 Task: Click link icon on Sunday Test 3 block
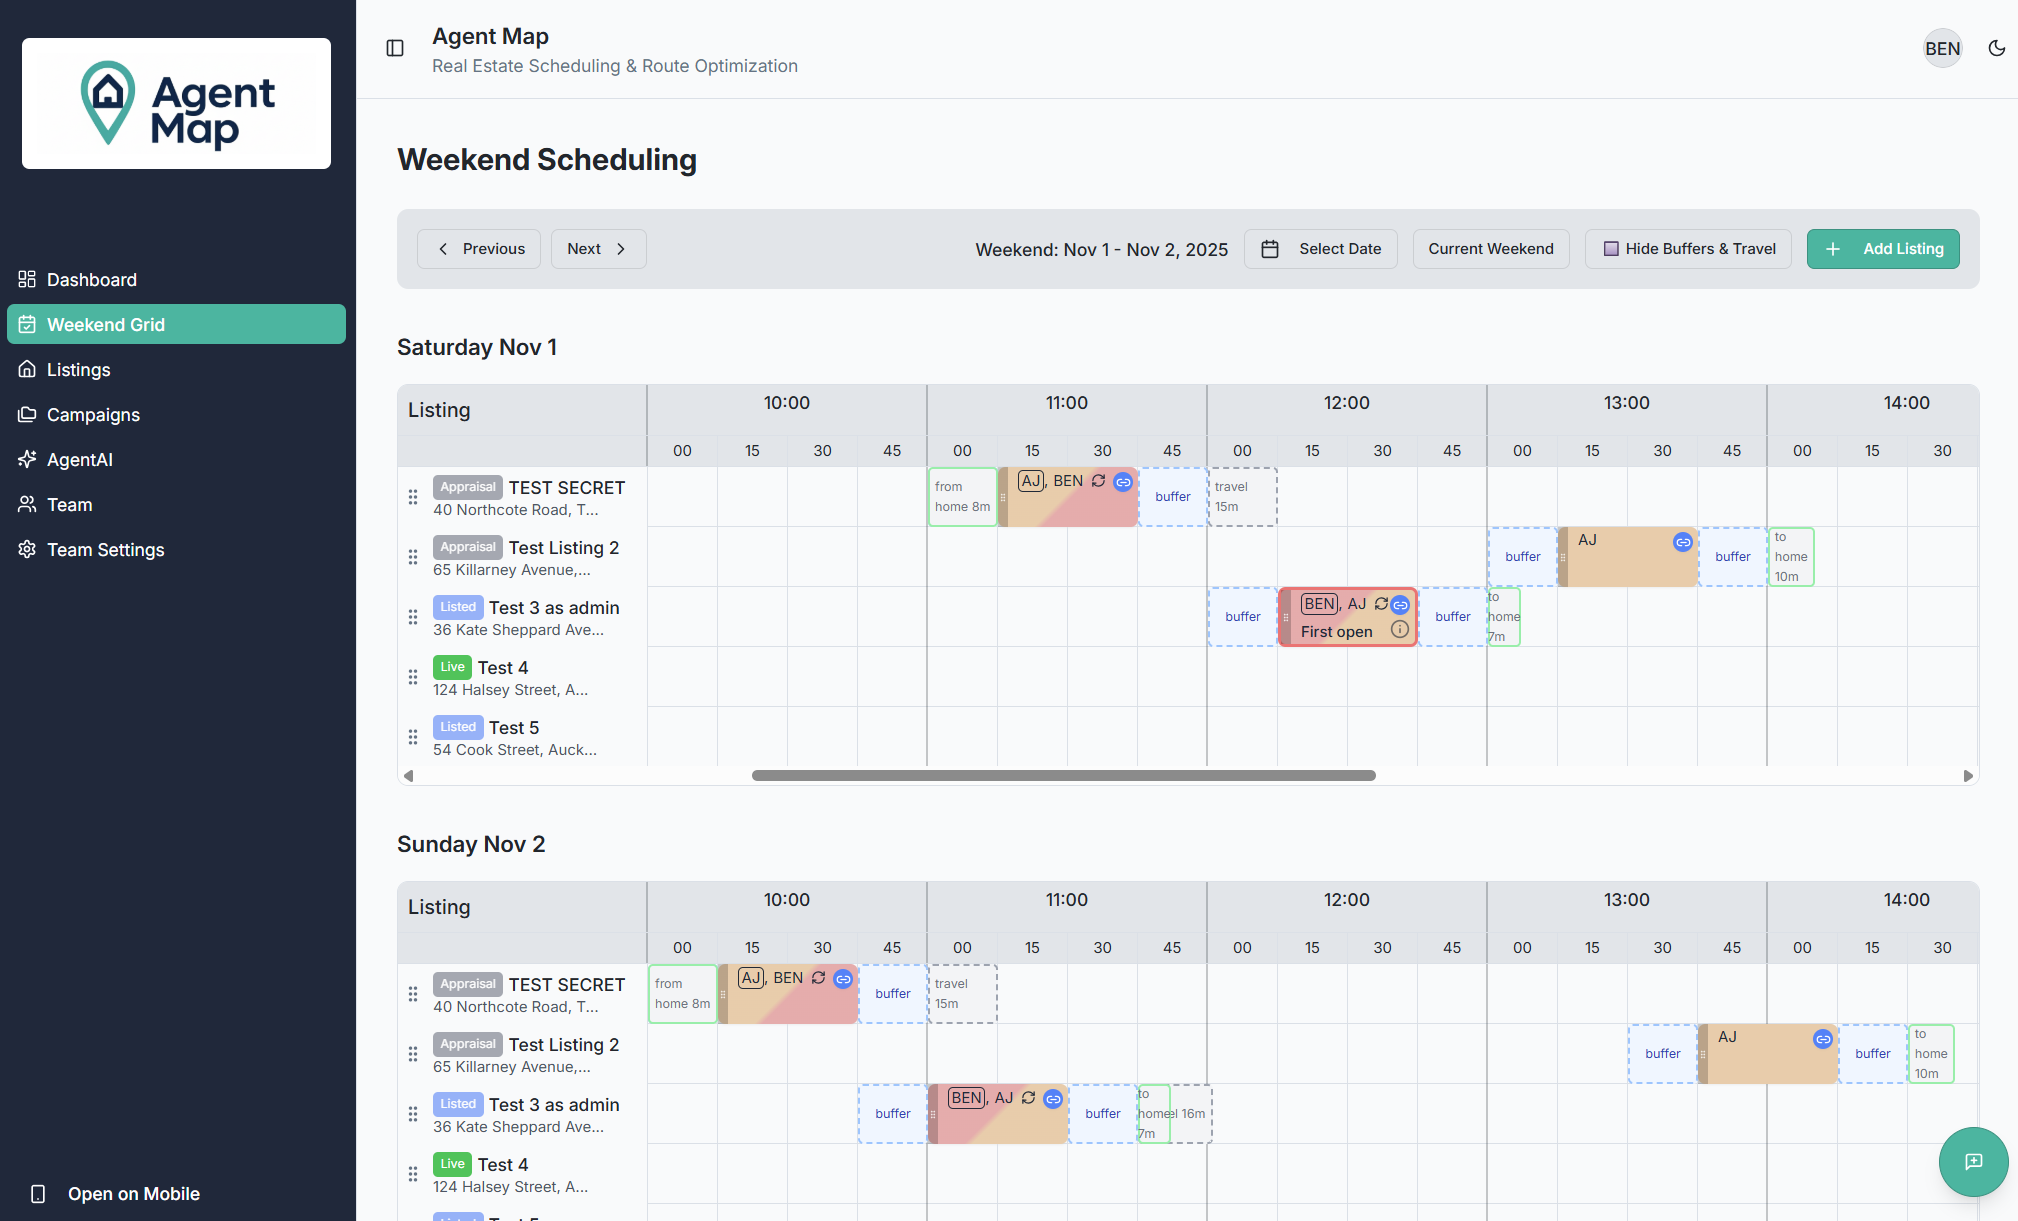[x=1053, y=1099]
